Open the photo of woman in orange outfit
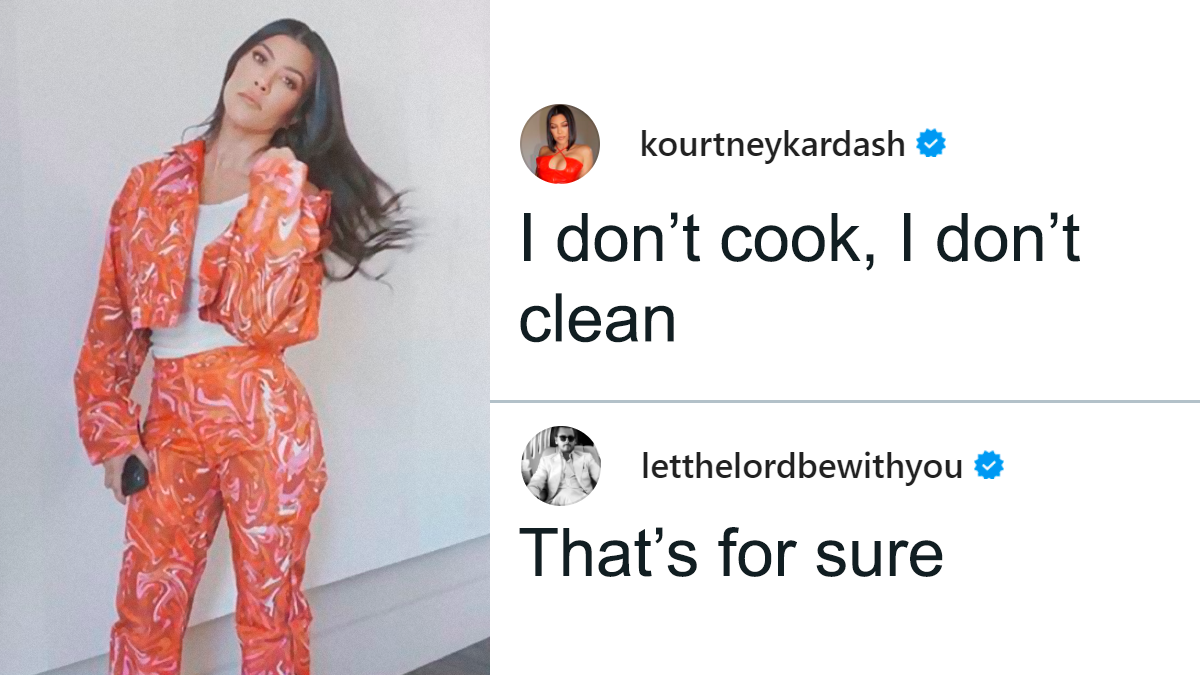The image size is (1200, 675). coord(245,337)
